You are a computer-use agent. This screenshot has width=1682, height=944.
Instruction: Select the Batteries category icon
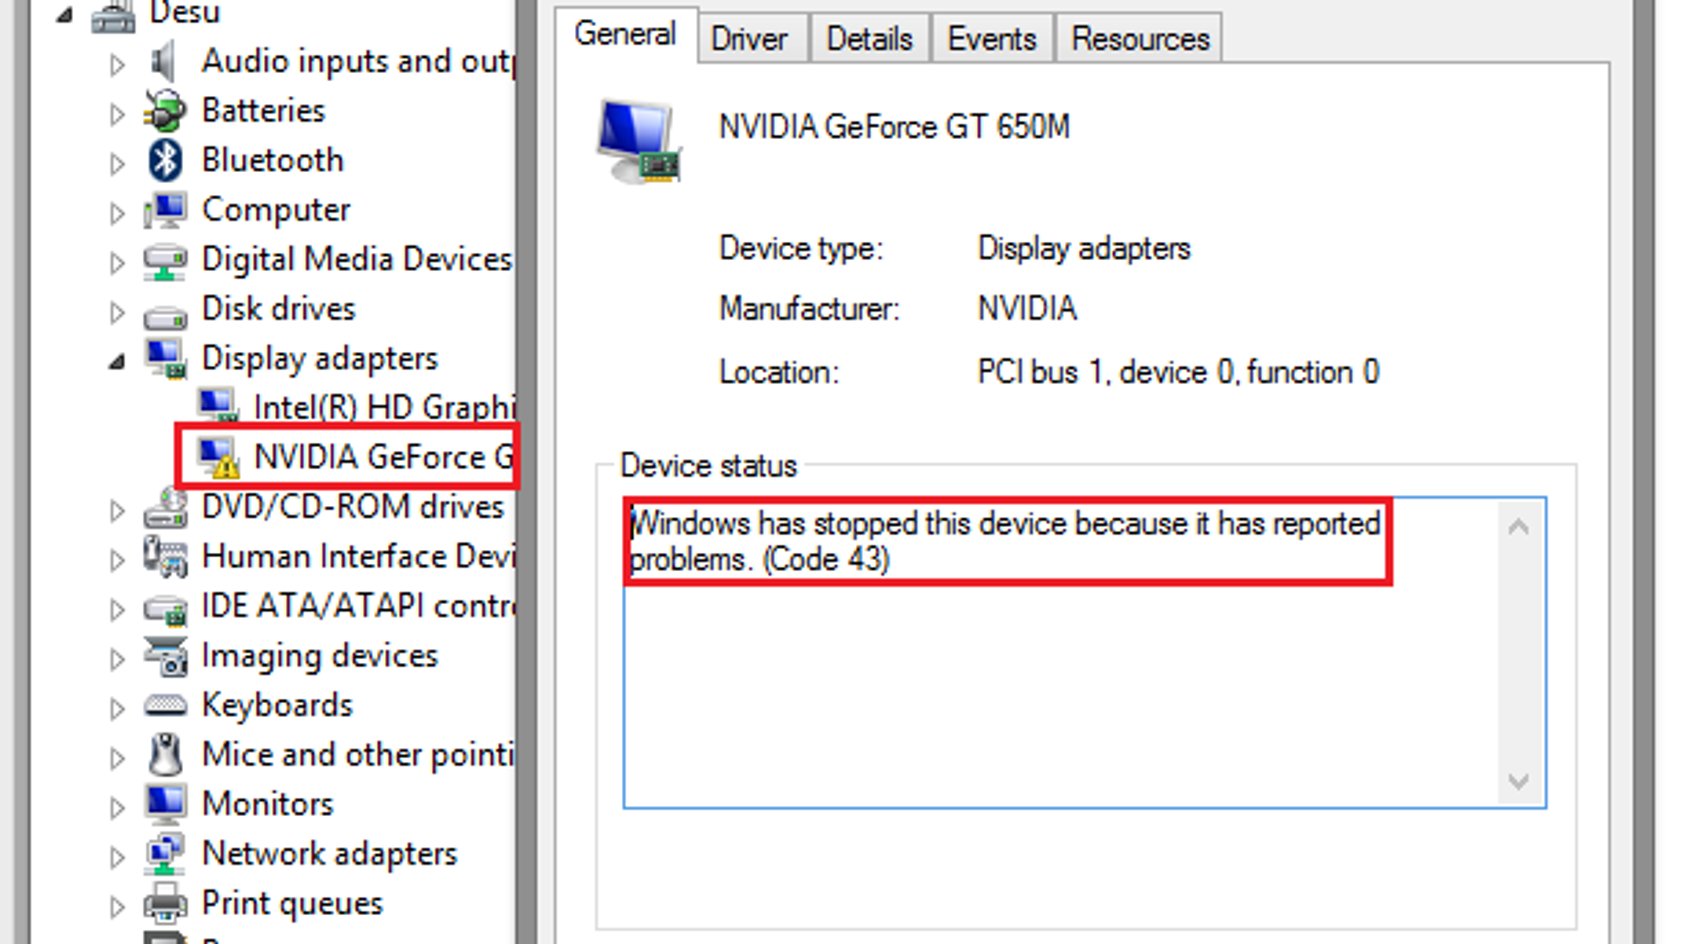(165, 110)
